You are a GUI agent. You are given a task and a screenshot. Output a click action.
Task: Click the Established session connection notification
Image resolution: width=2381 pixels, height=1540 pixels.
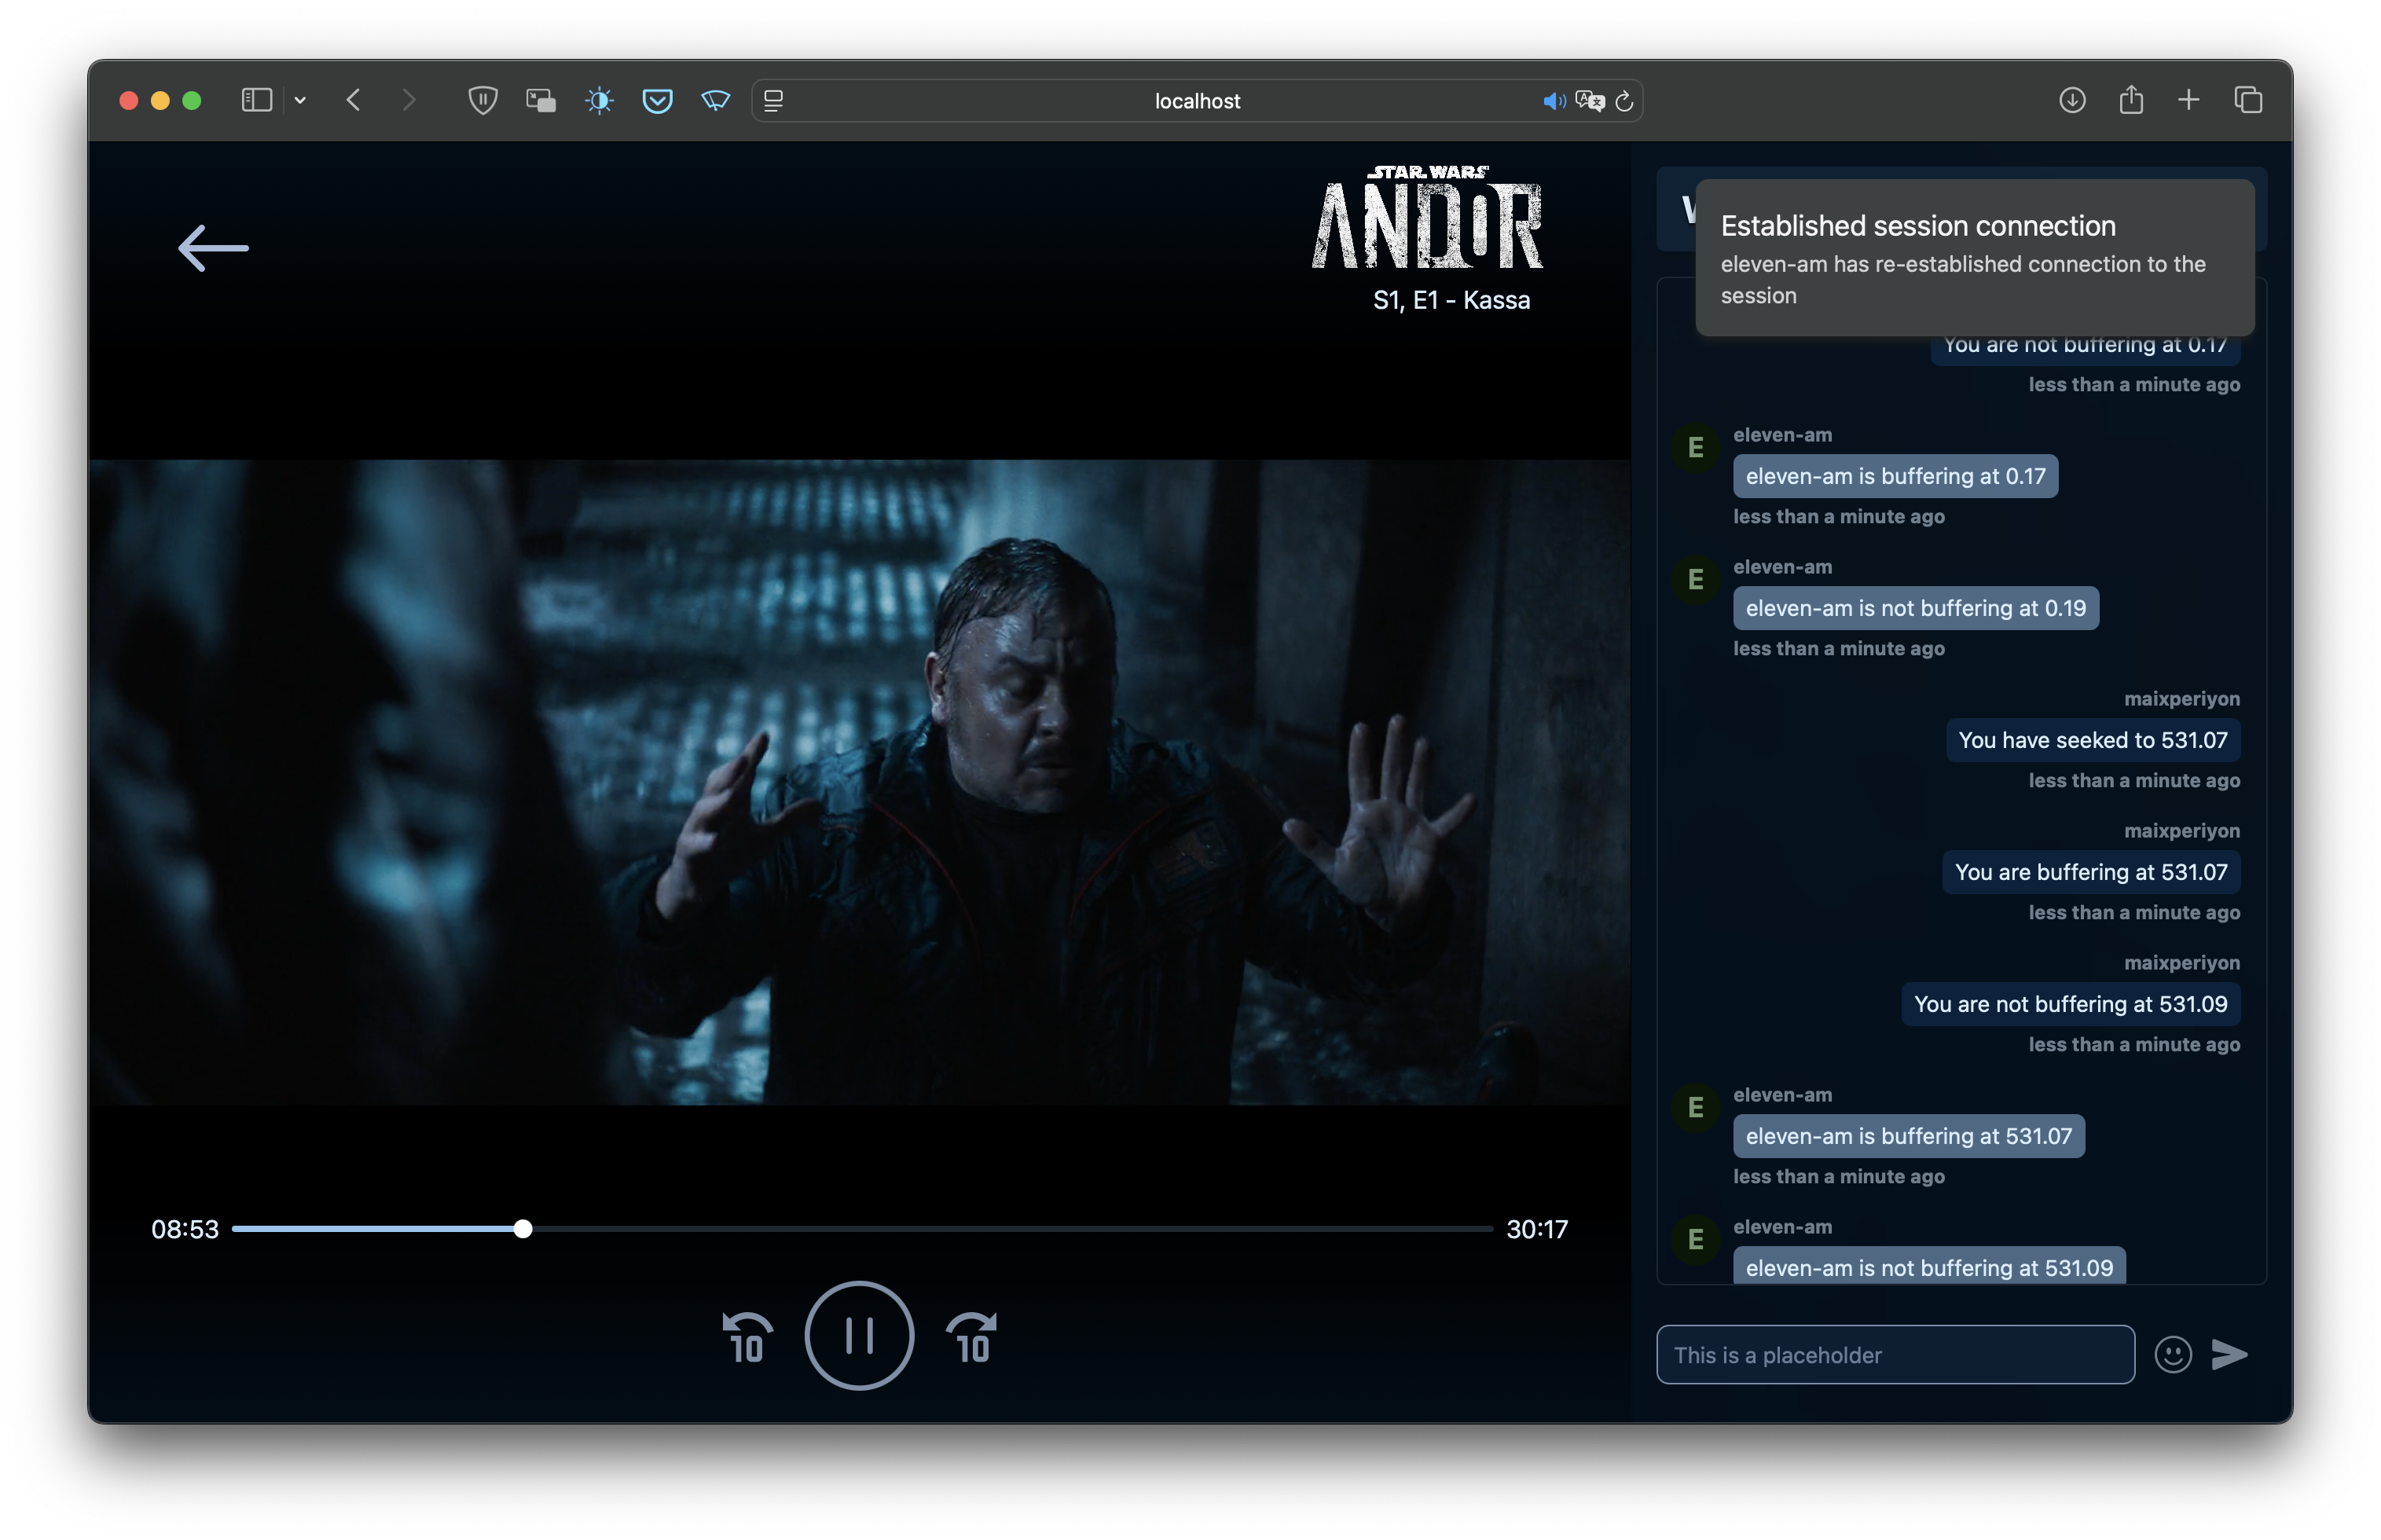click(1974, 258)
